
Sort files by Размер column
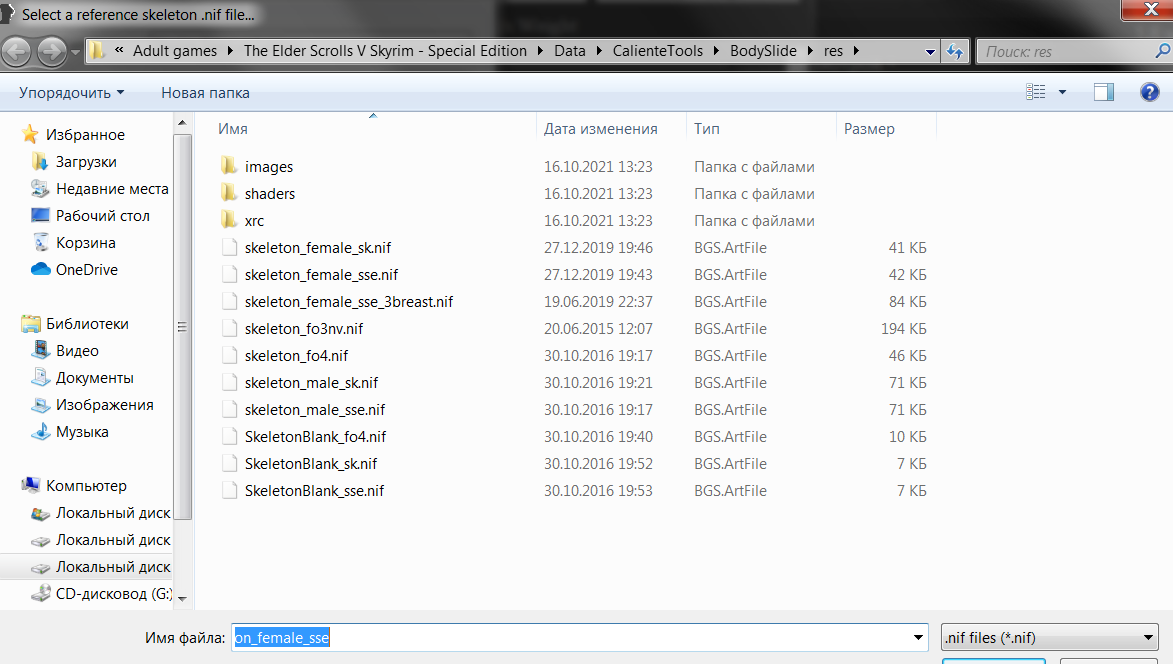[869, 129]
